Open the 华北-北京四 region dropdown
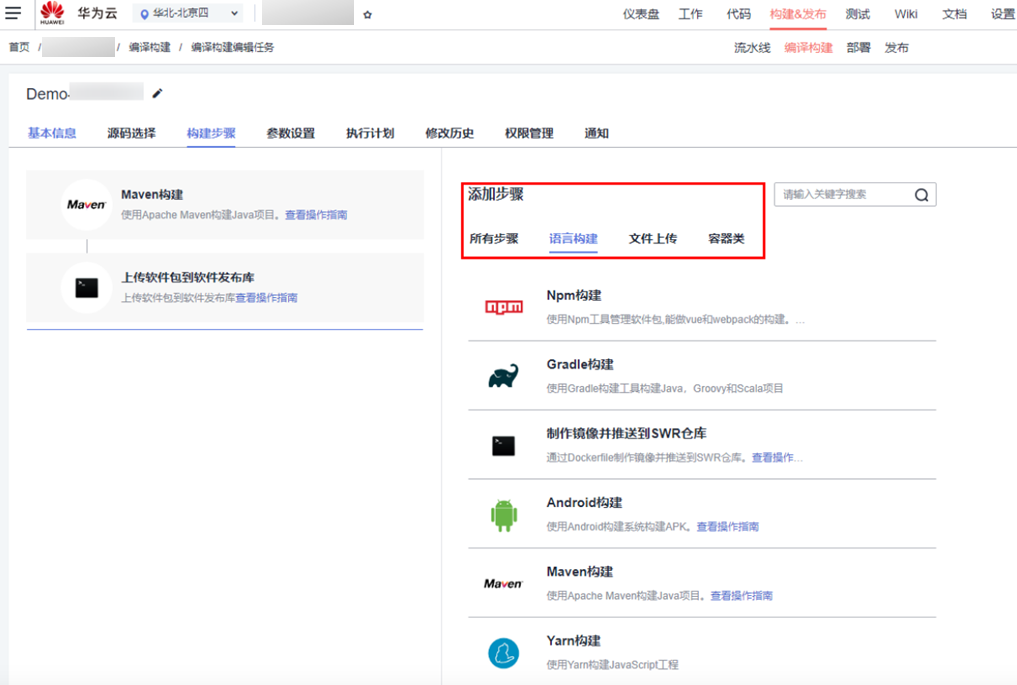1017x685 pixels. click(x=189, y=13)
